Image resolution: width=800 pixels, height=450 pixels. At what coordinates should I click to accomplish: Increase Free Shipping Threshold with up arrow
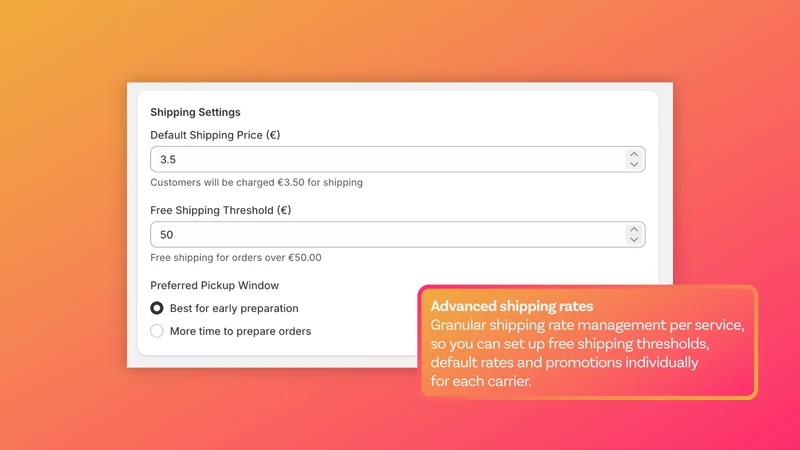634,230
